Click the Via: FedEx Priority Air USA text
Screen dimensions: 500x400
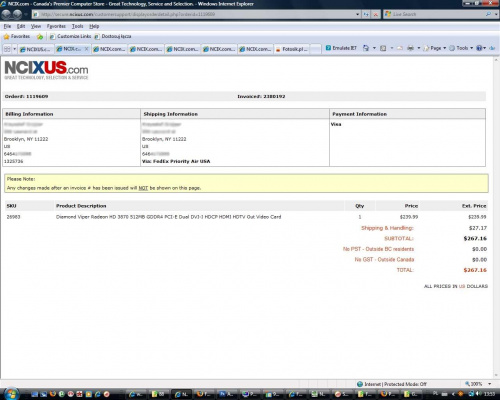[x=176, y=161]
